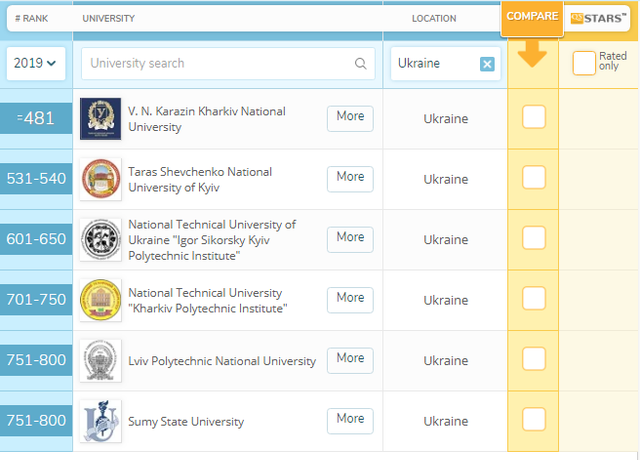The width and height of the screenshot is (640, 460).
Task: Click the Lviv Polytechnic National University logo
Action: (x=100, y=361)
